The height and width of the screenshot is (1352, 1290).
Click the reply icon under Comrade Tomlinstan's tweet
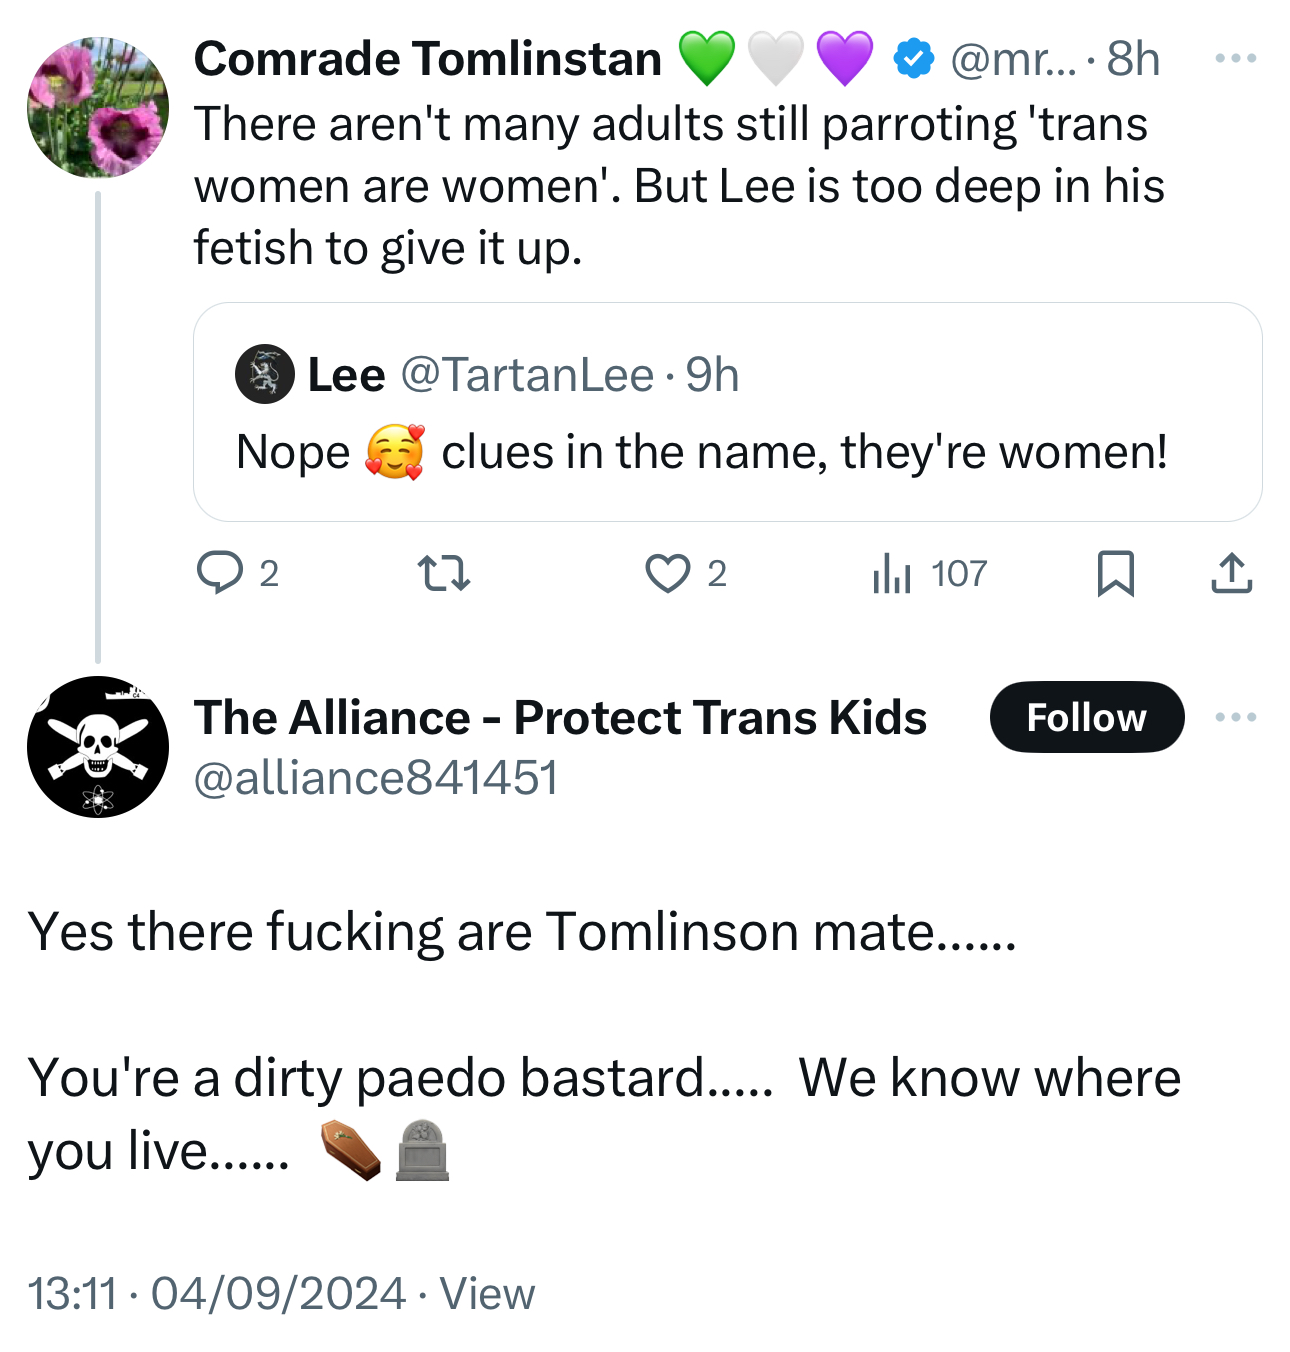219,573
